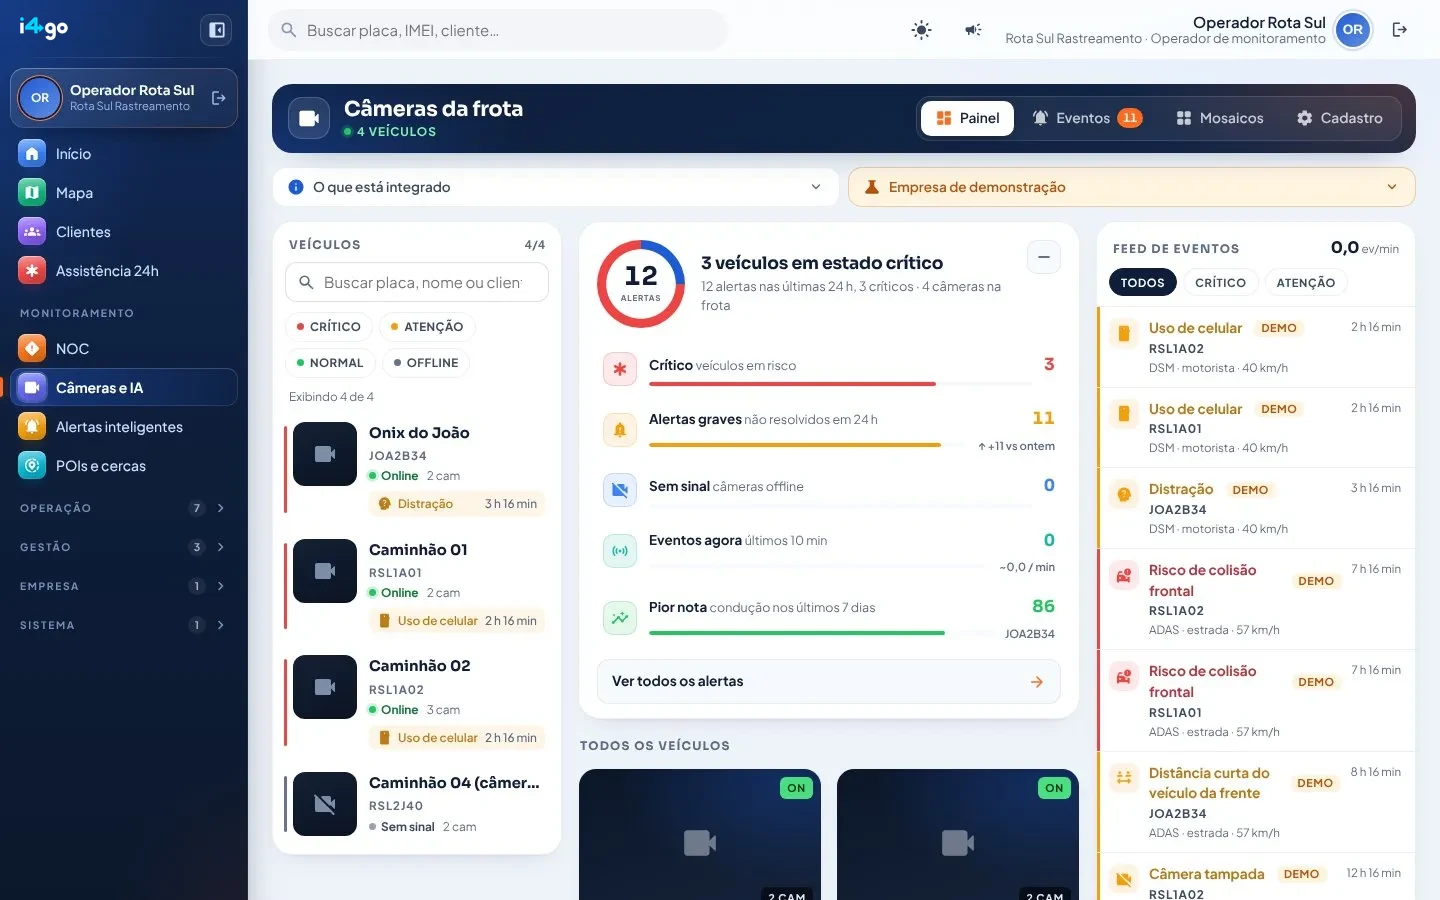The image size is (1440, 900).
Task: Open the Eventos tab
Action: click(x=1086, y=118)
